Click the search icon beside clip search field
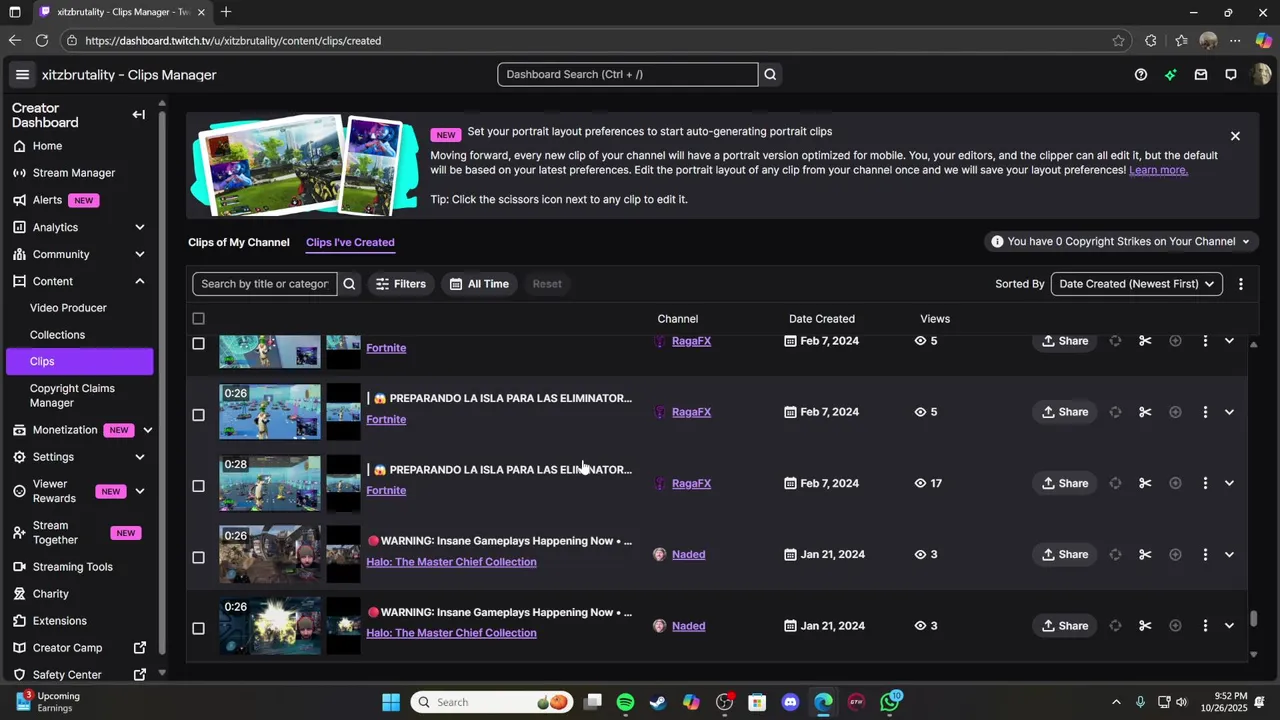 pyautogui.click(x=349, y=284)
